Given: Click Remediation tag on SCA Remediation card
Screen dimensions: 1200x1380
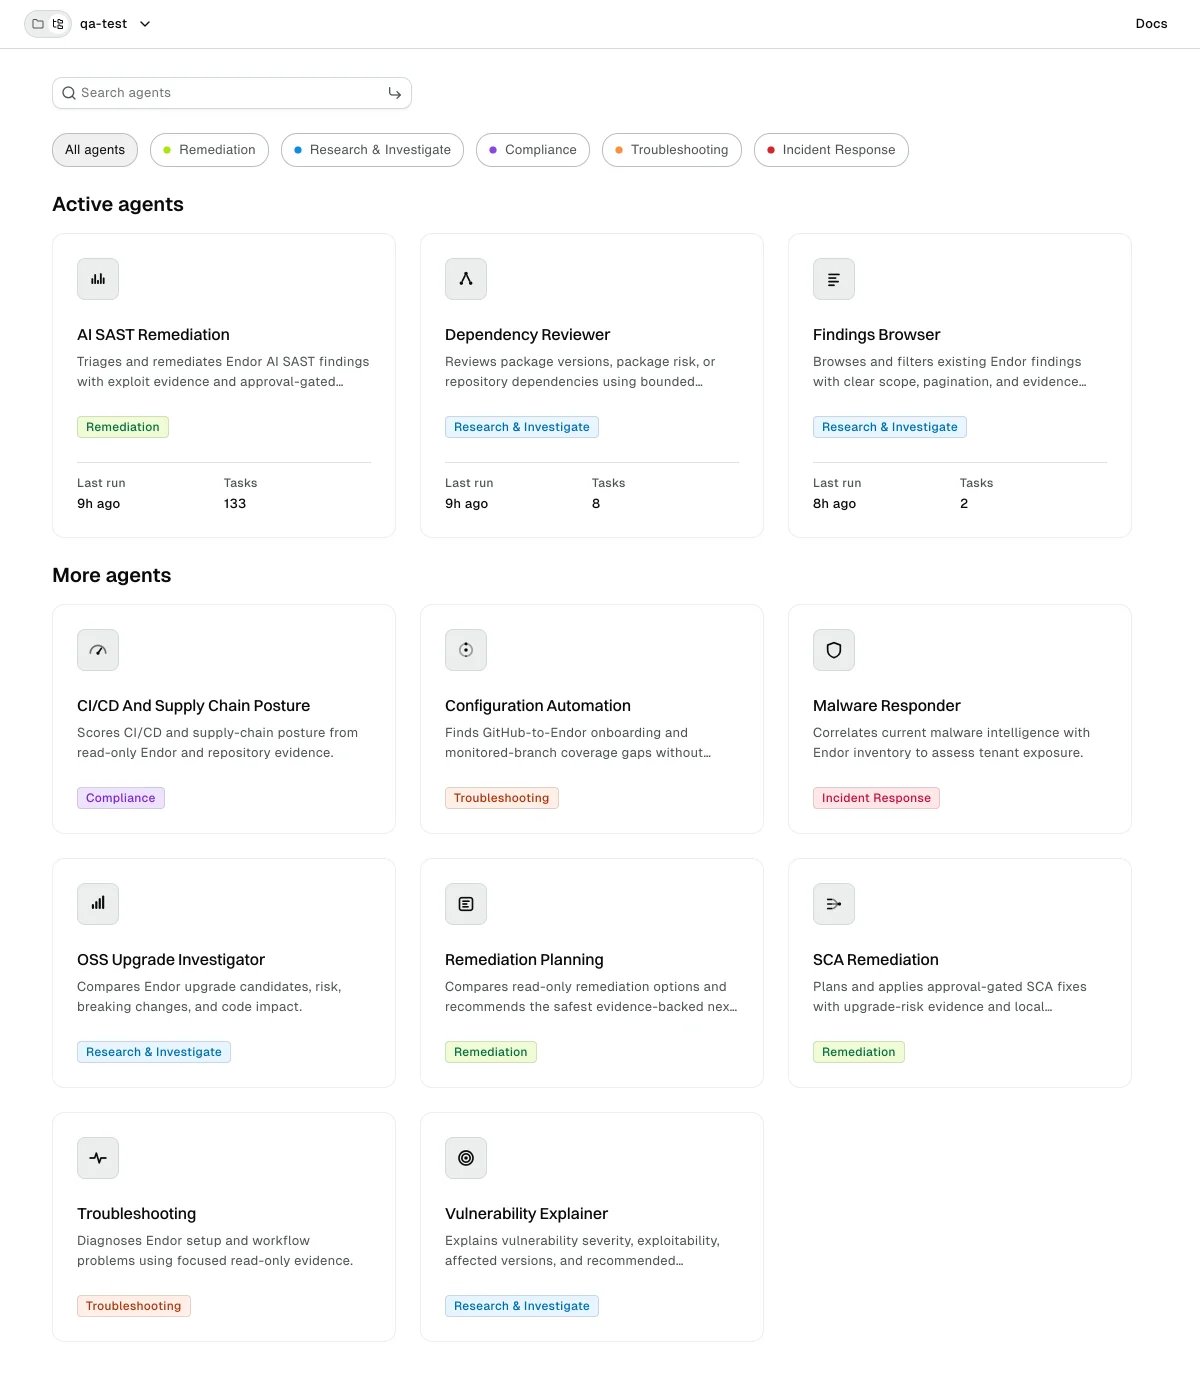Looking at the screenshot, I should point(859,1052).
